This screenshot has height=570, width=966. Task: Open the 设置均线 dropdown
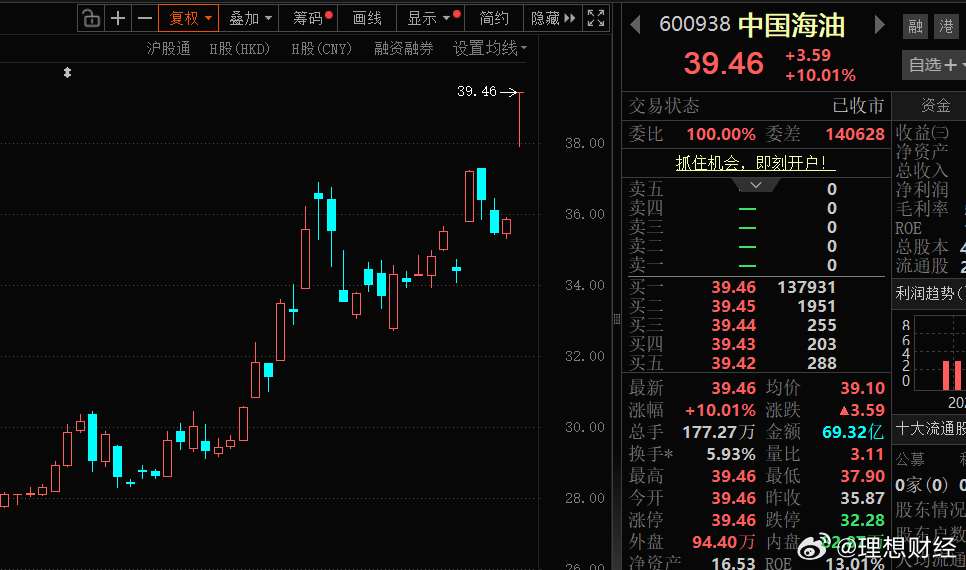pyautogui.click(x=490, y=48)
